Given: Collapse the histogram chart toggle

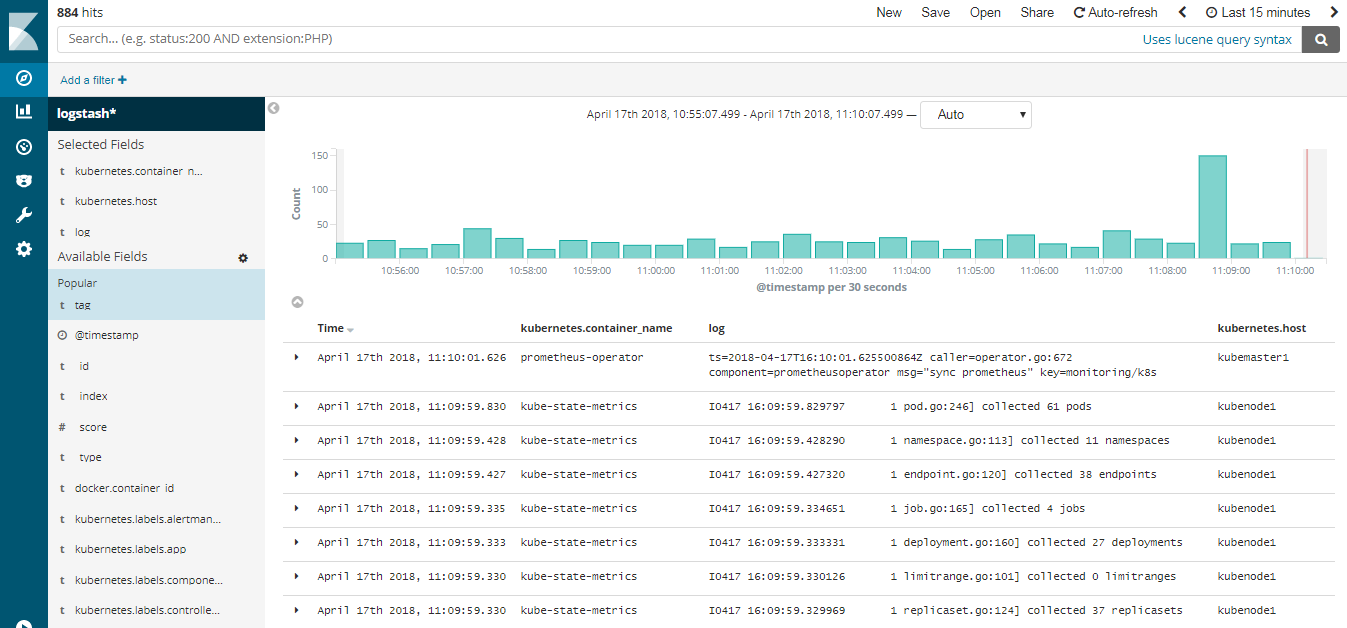Looking at the screenshot, I should click(x=297, y=302).
